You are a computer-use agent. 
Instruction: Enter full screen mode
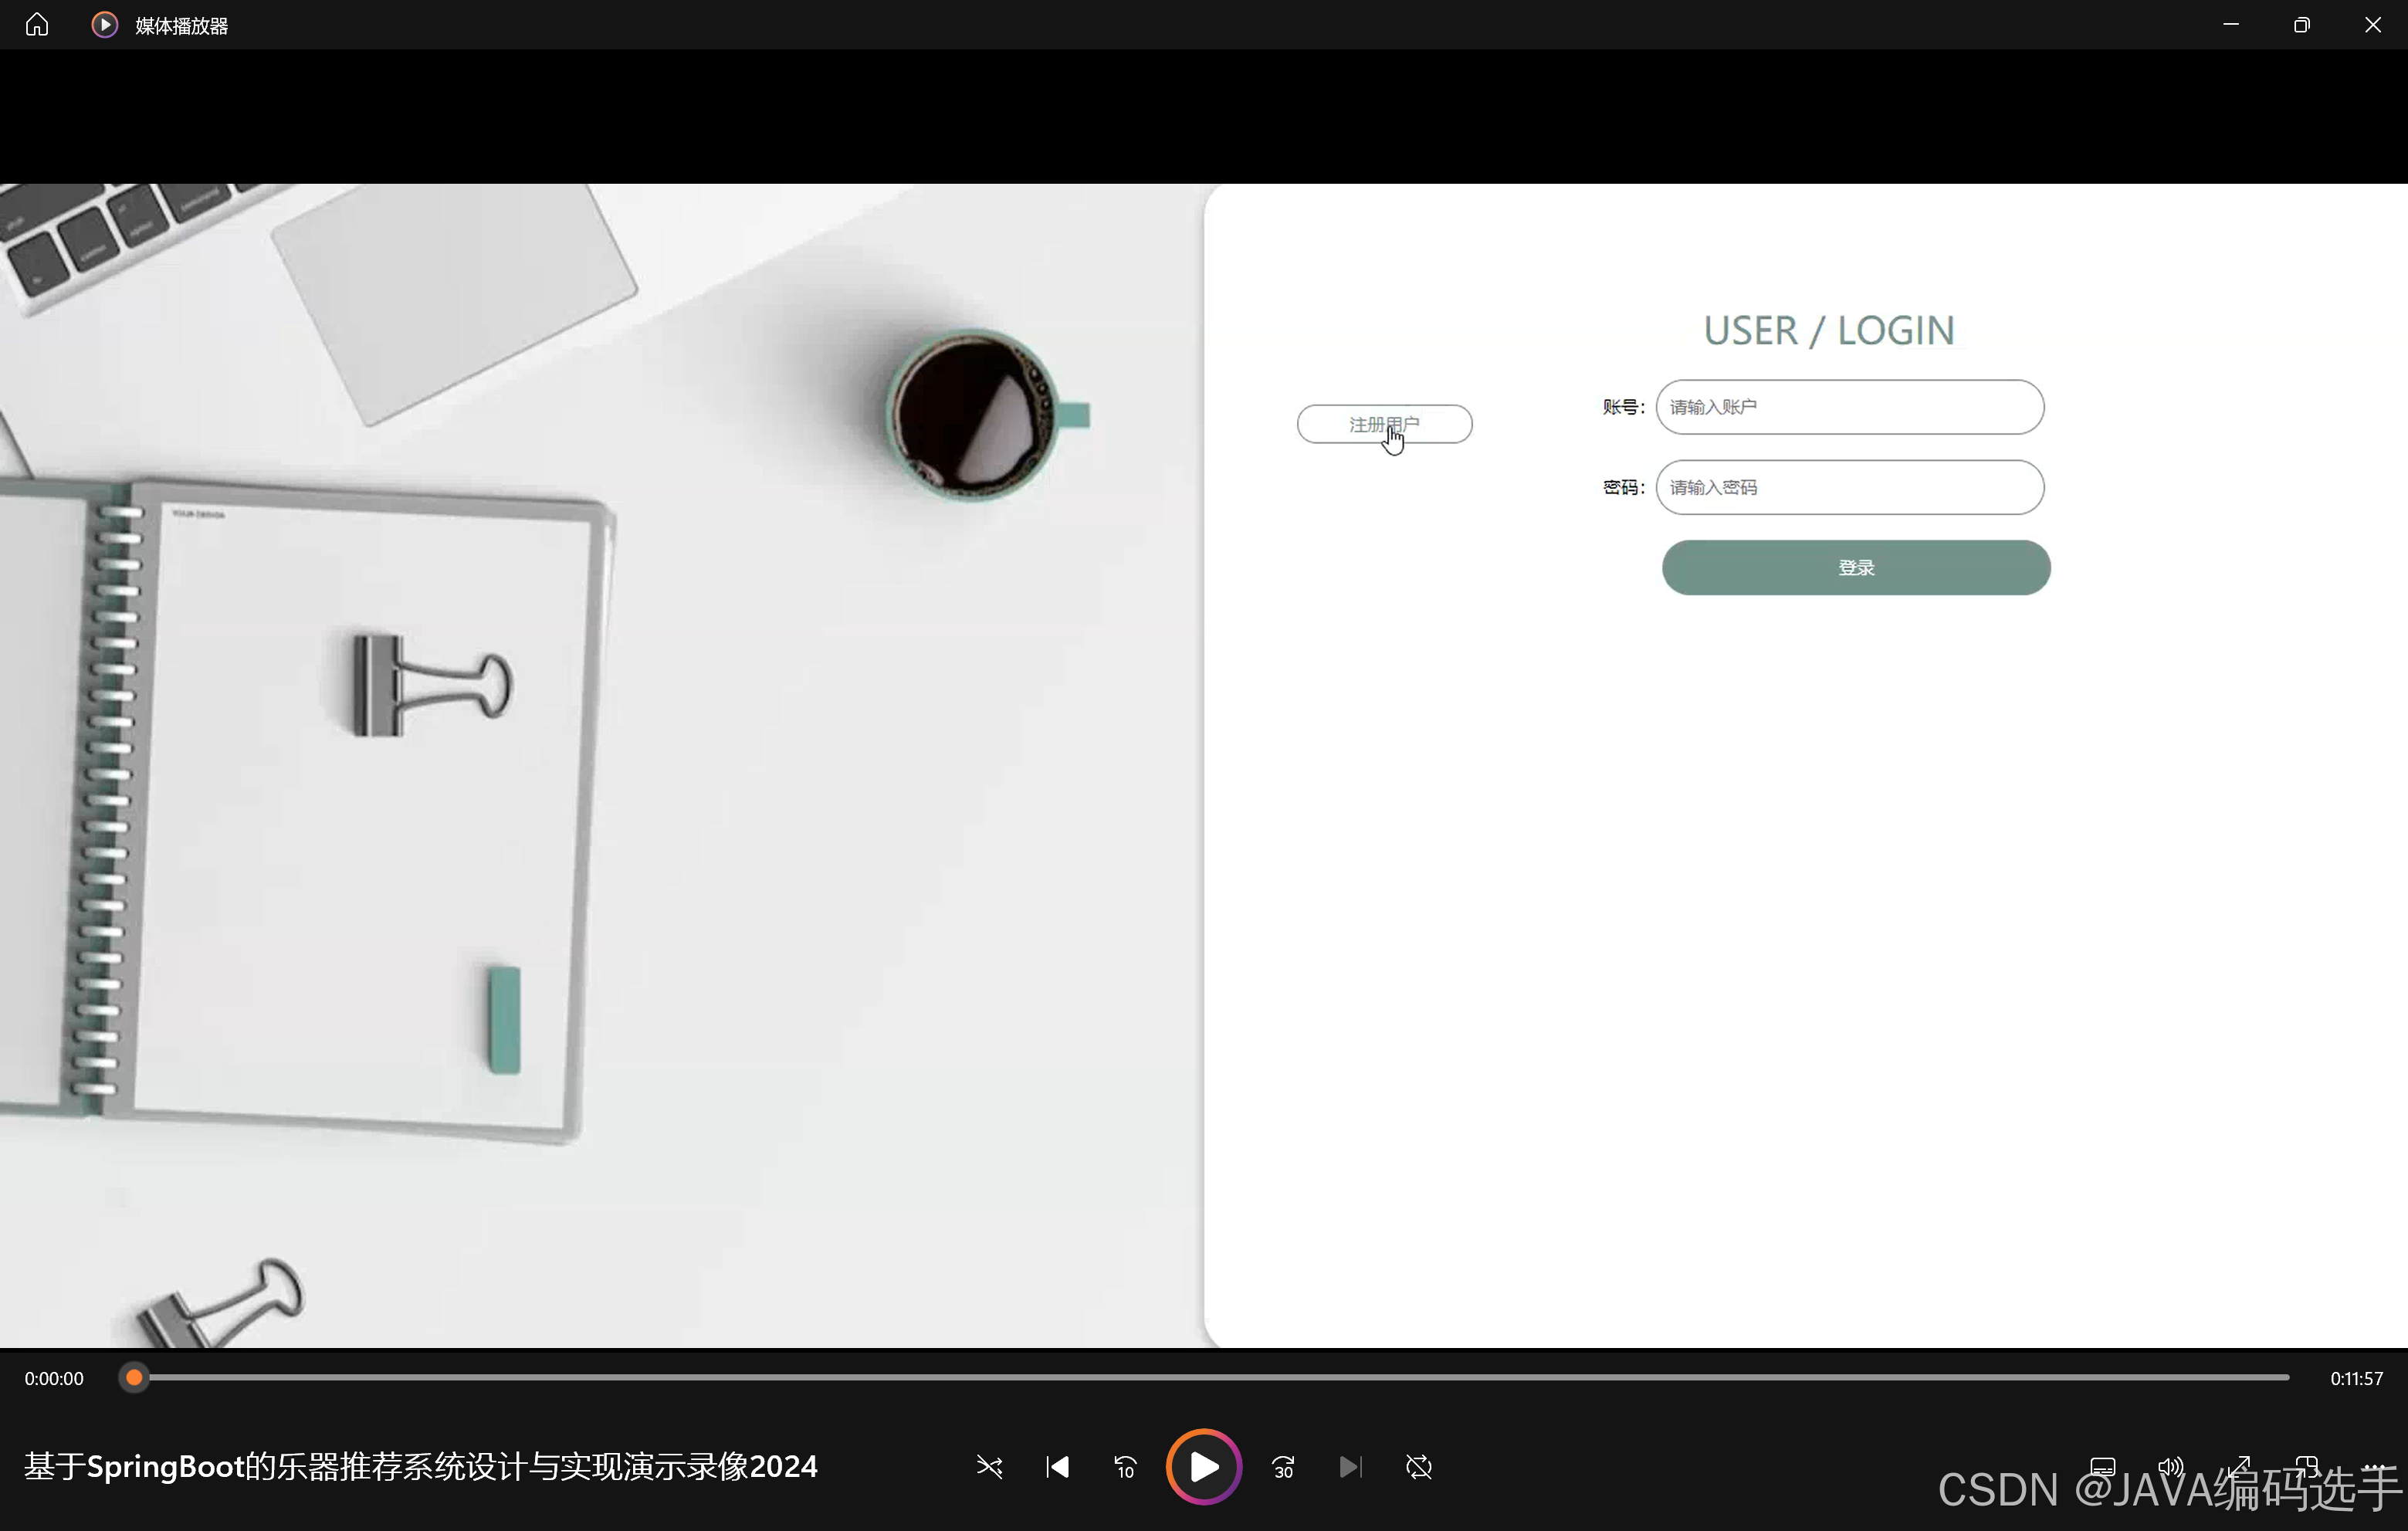point(2239,1467)
